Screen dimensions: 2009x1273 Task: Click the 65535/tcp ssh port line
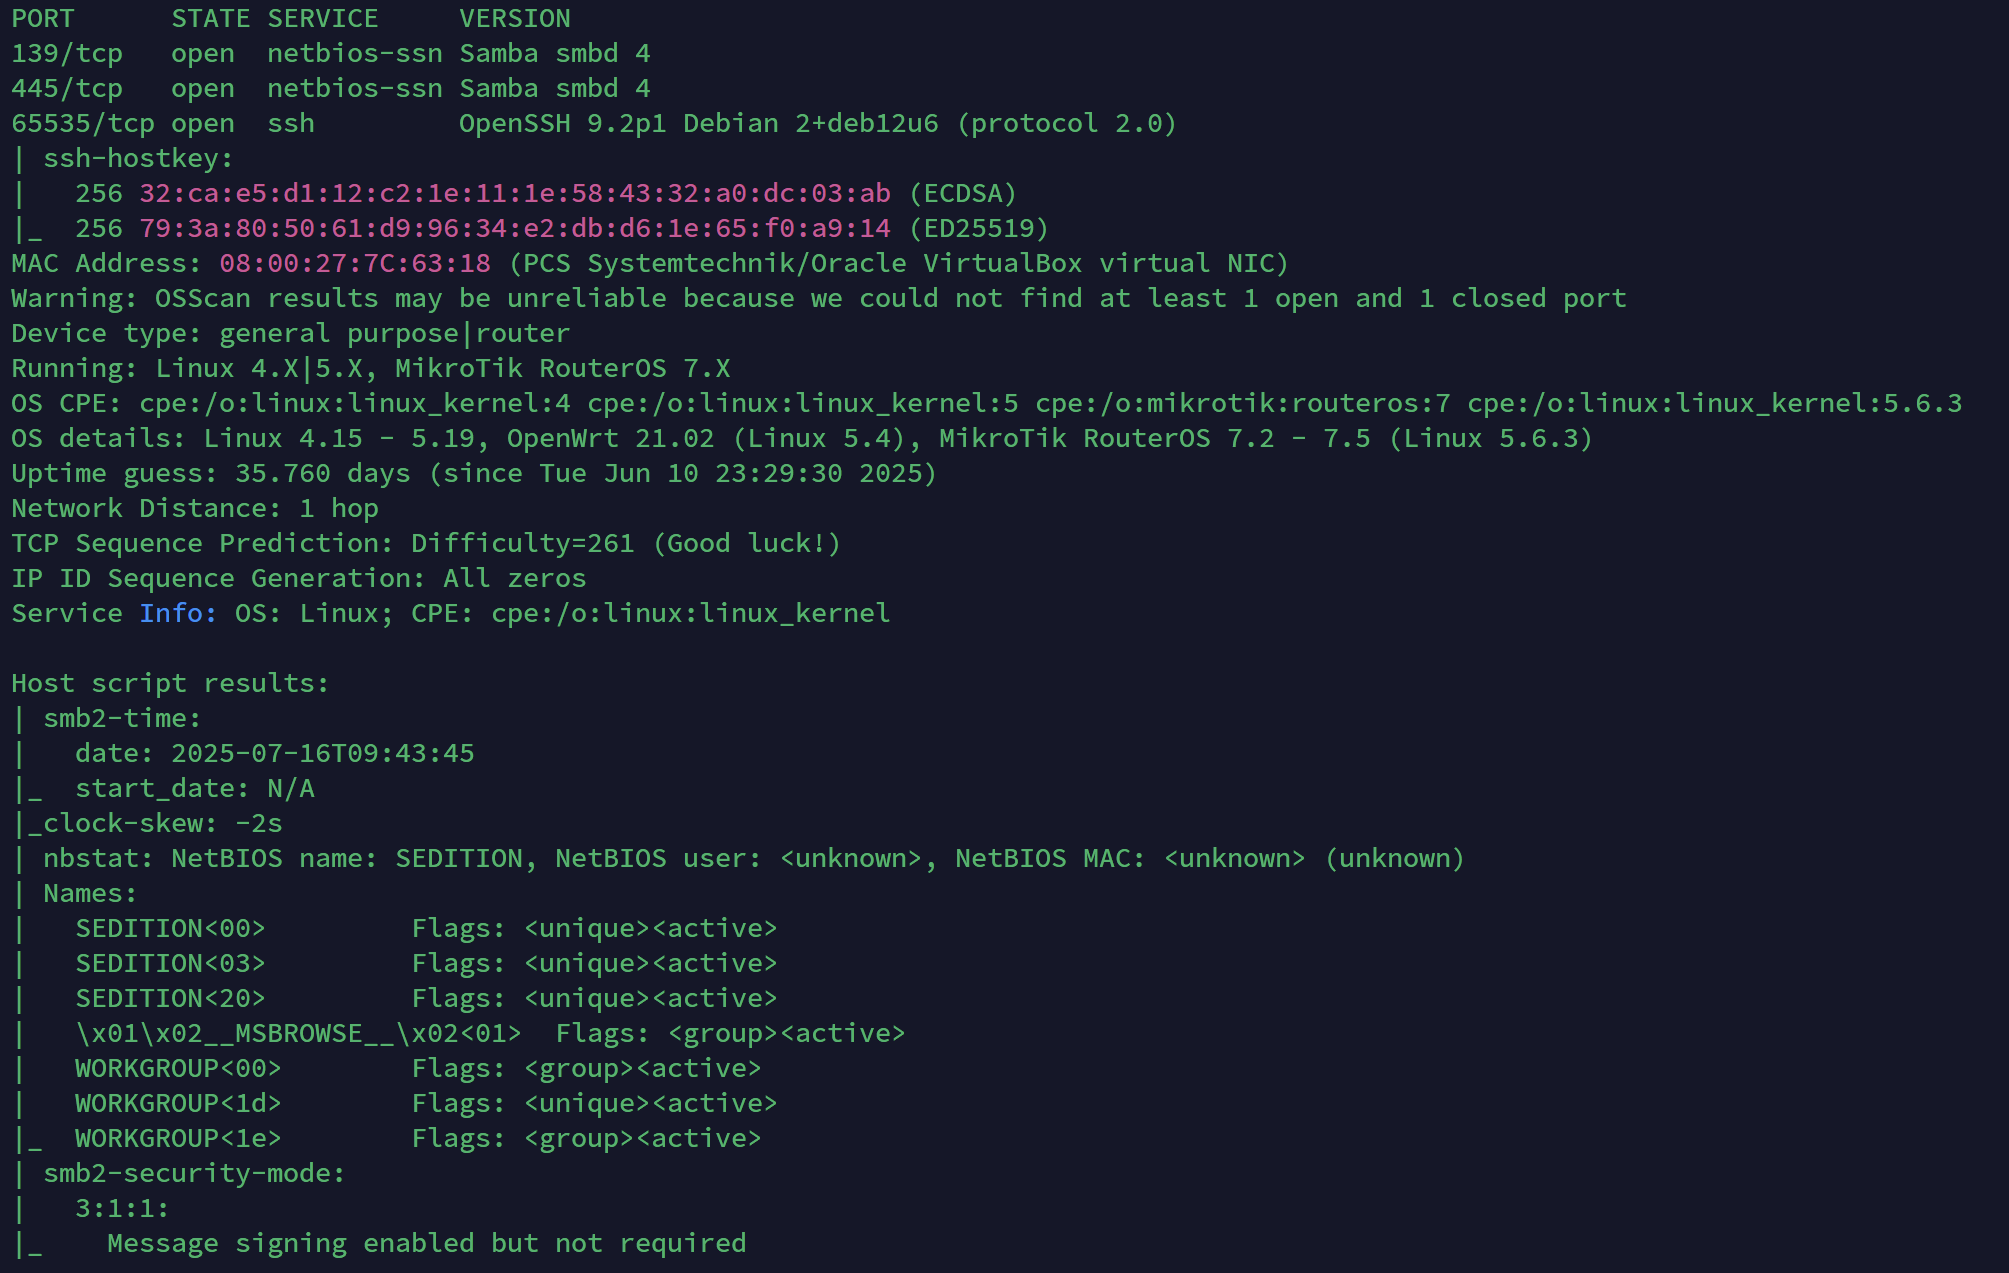[594, 123]
